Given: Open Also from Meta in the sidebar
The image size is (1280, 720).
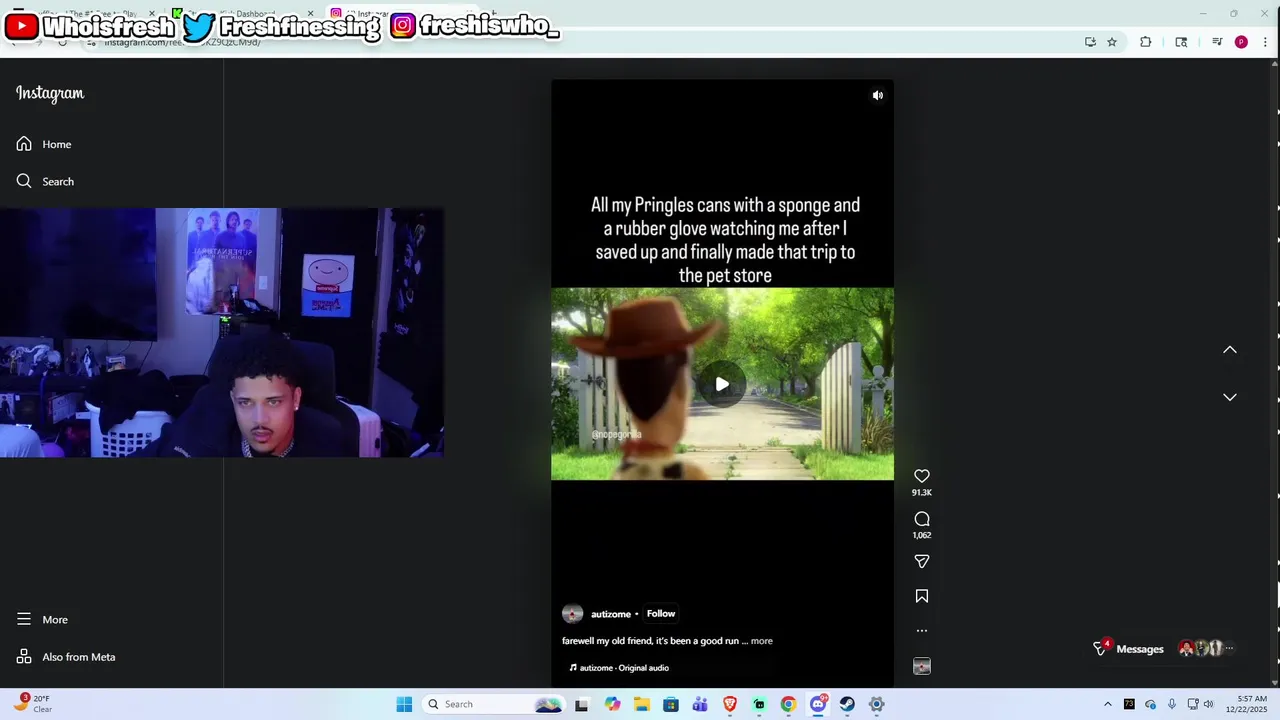Looking at the screenshot, I should 66,657.
